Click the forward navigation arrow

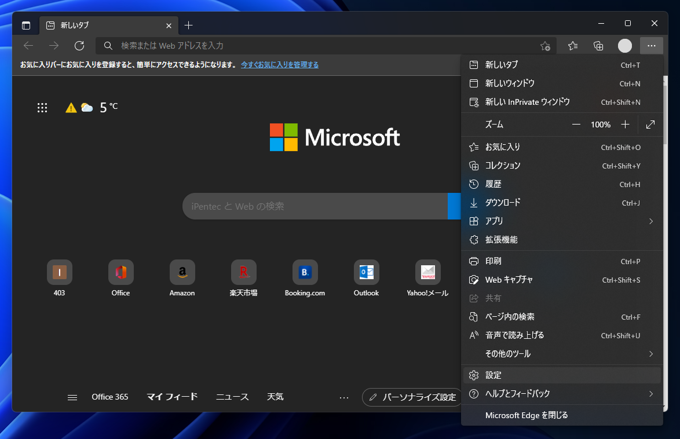(54, 46)
